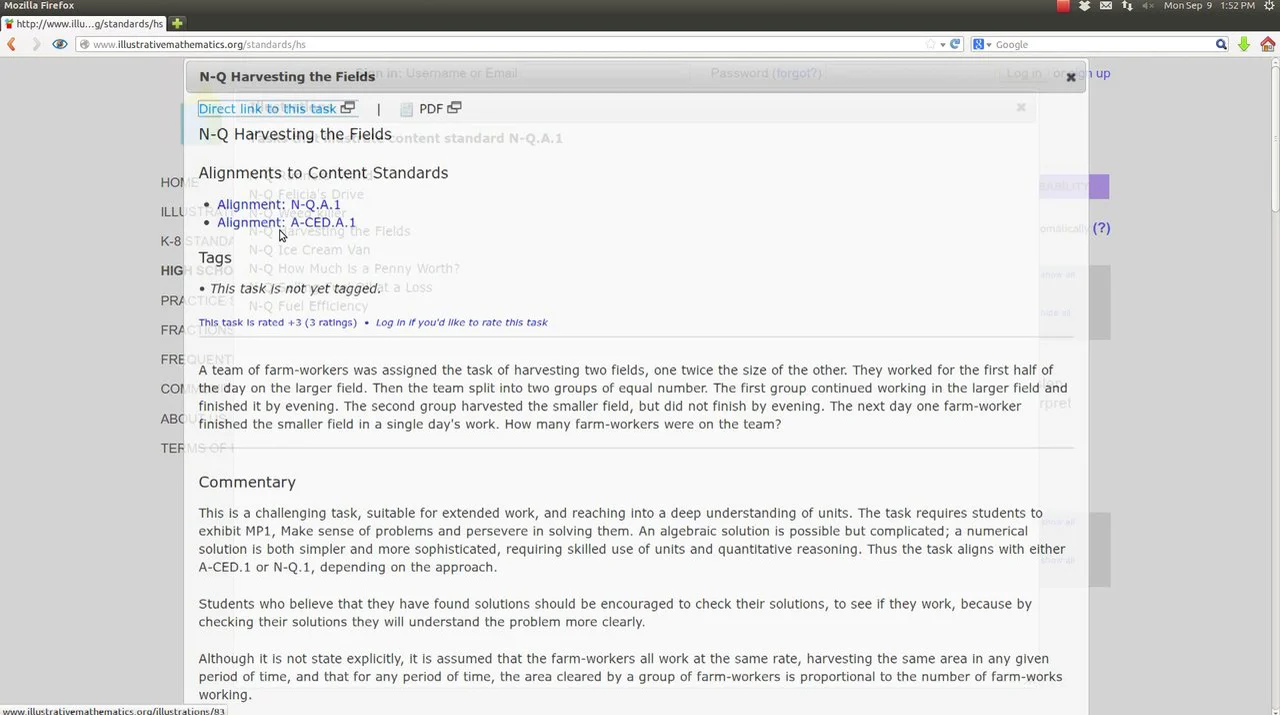Image resolution: width=1280 pixels, height=715 pixels.
Task: Click 'Log in if you'd like to rate this task'
Action: click(462, 323)
